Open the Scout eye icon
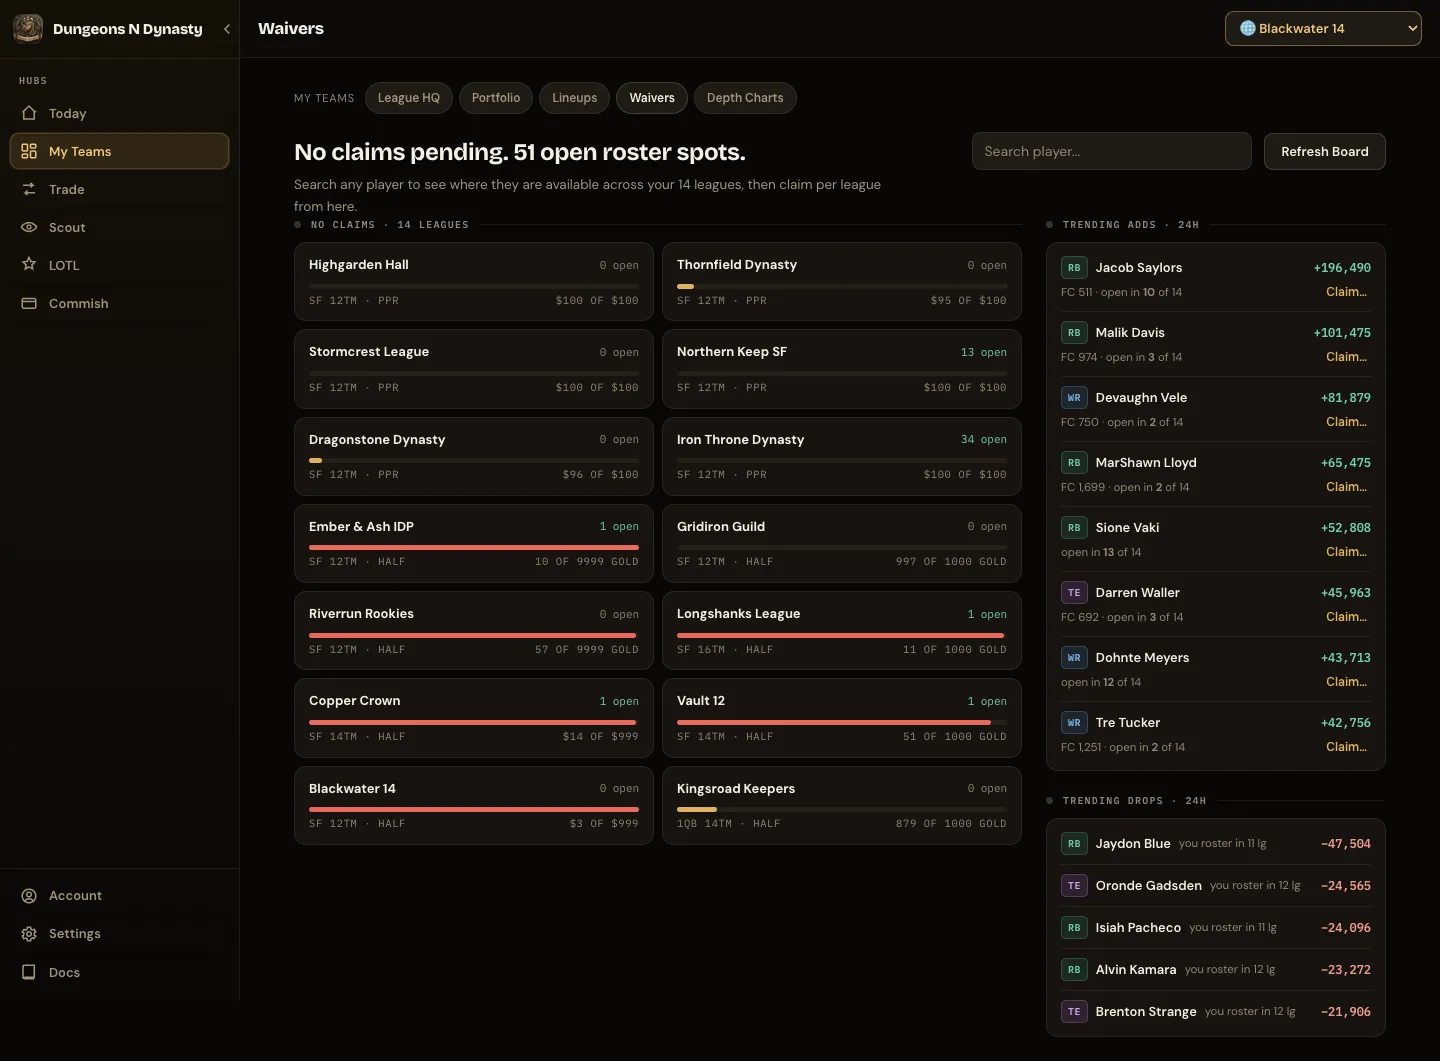1440x1061 pixels. tap(29, 227)
